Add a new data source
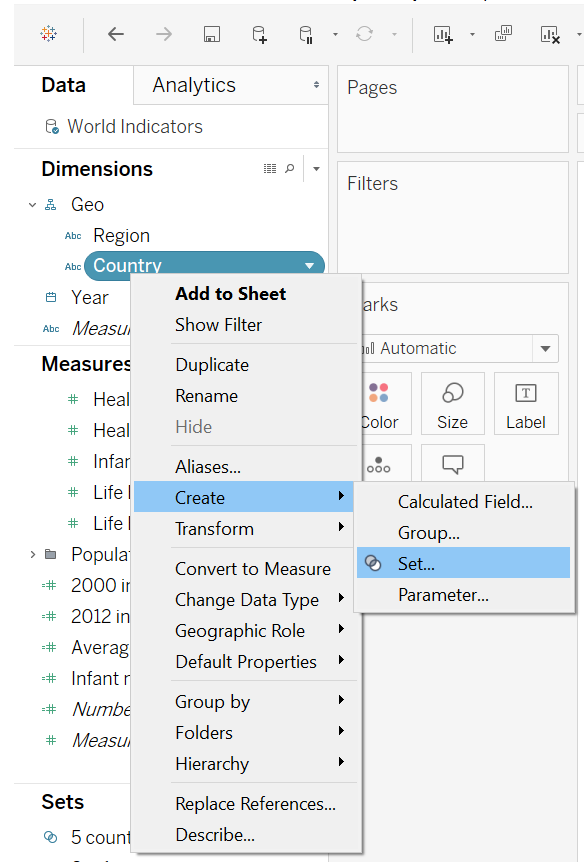This screenshot has width=584, height=862. pos(259,33)
